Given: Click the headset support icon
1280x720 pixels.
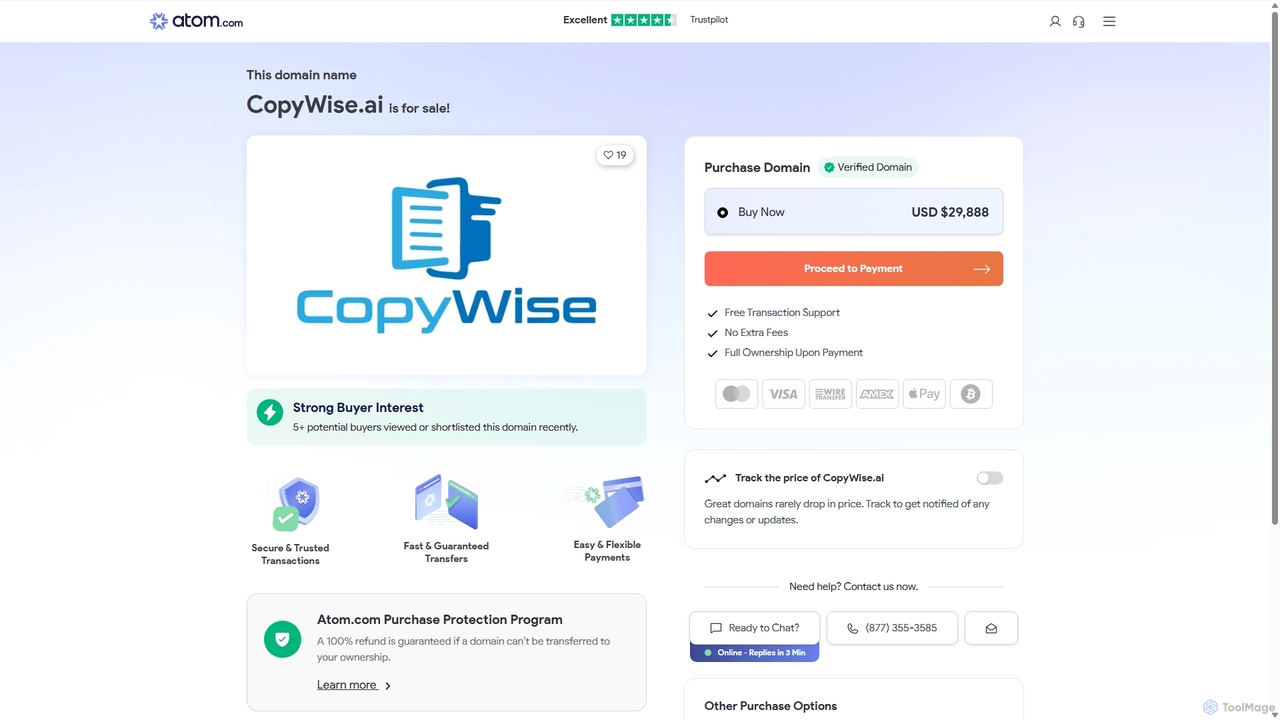Looking at the screenshot, I should (x=1079, y=21).
